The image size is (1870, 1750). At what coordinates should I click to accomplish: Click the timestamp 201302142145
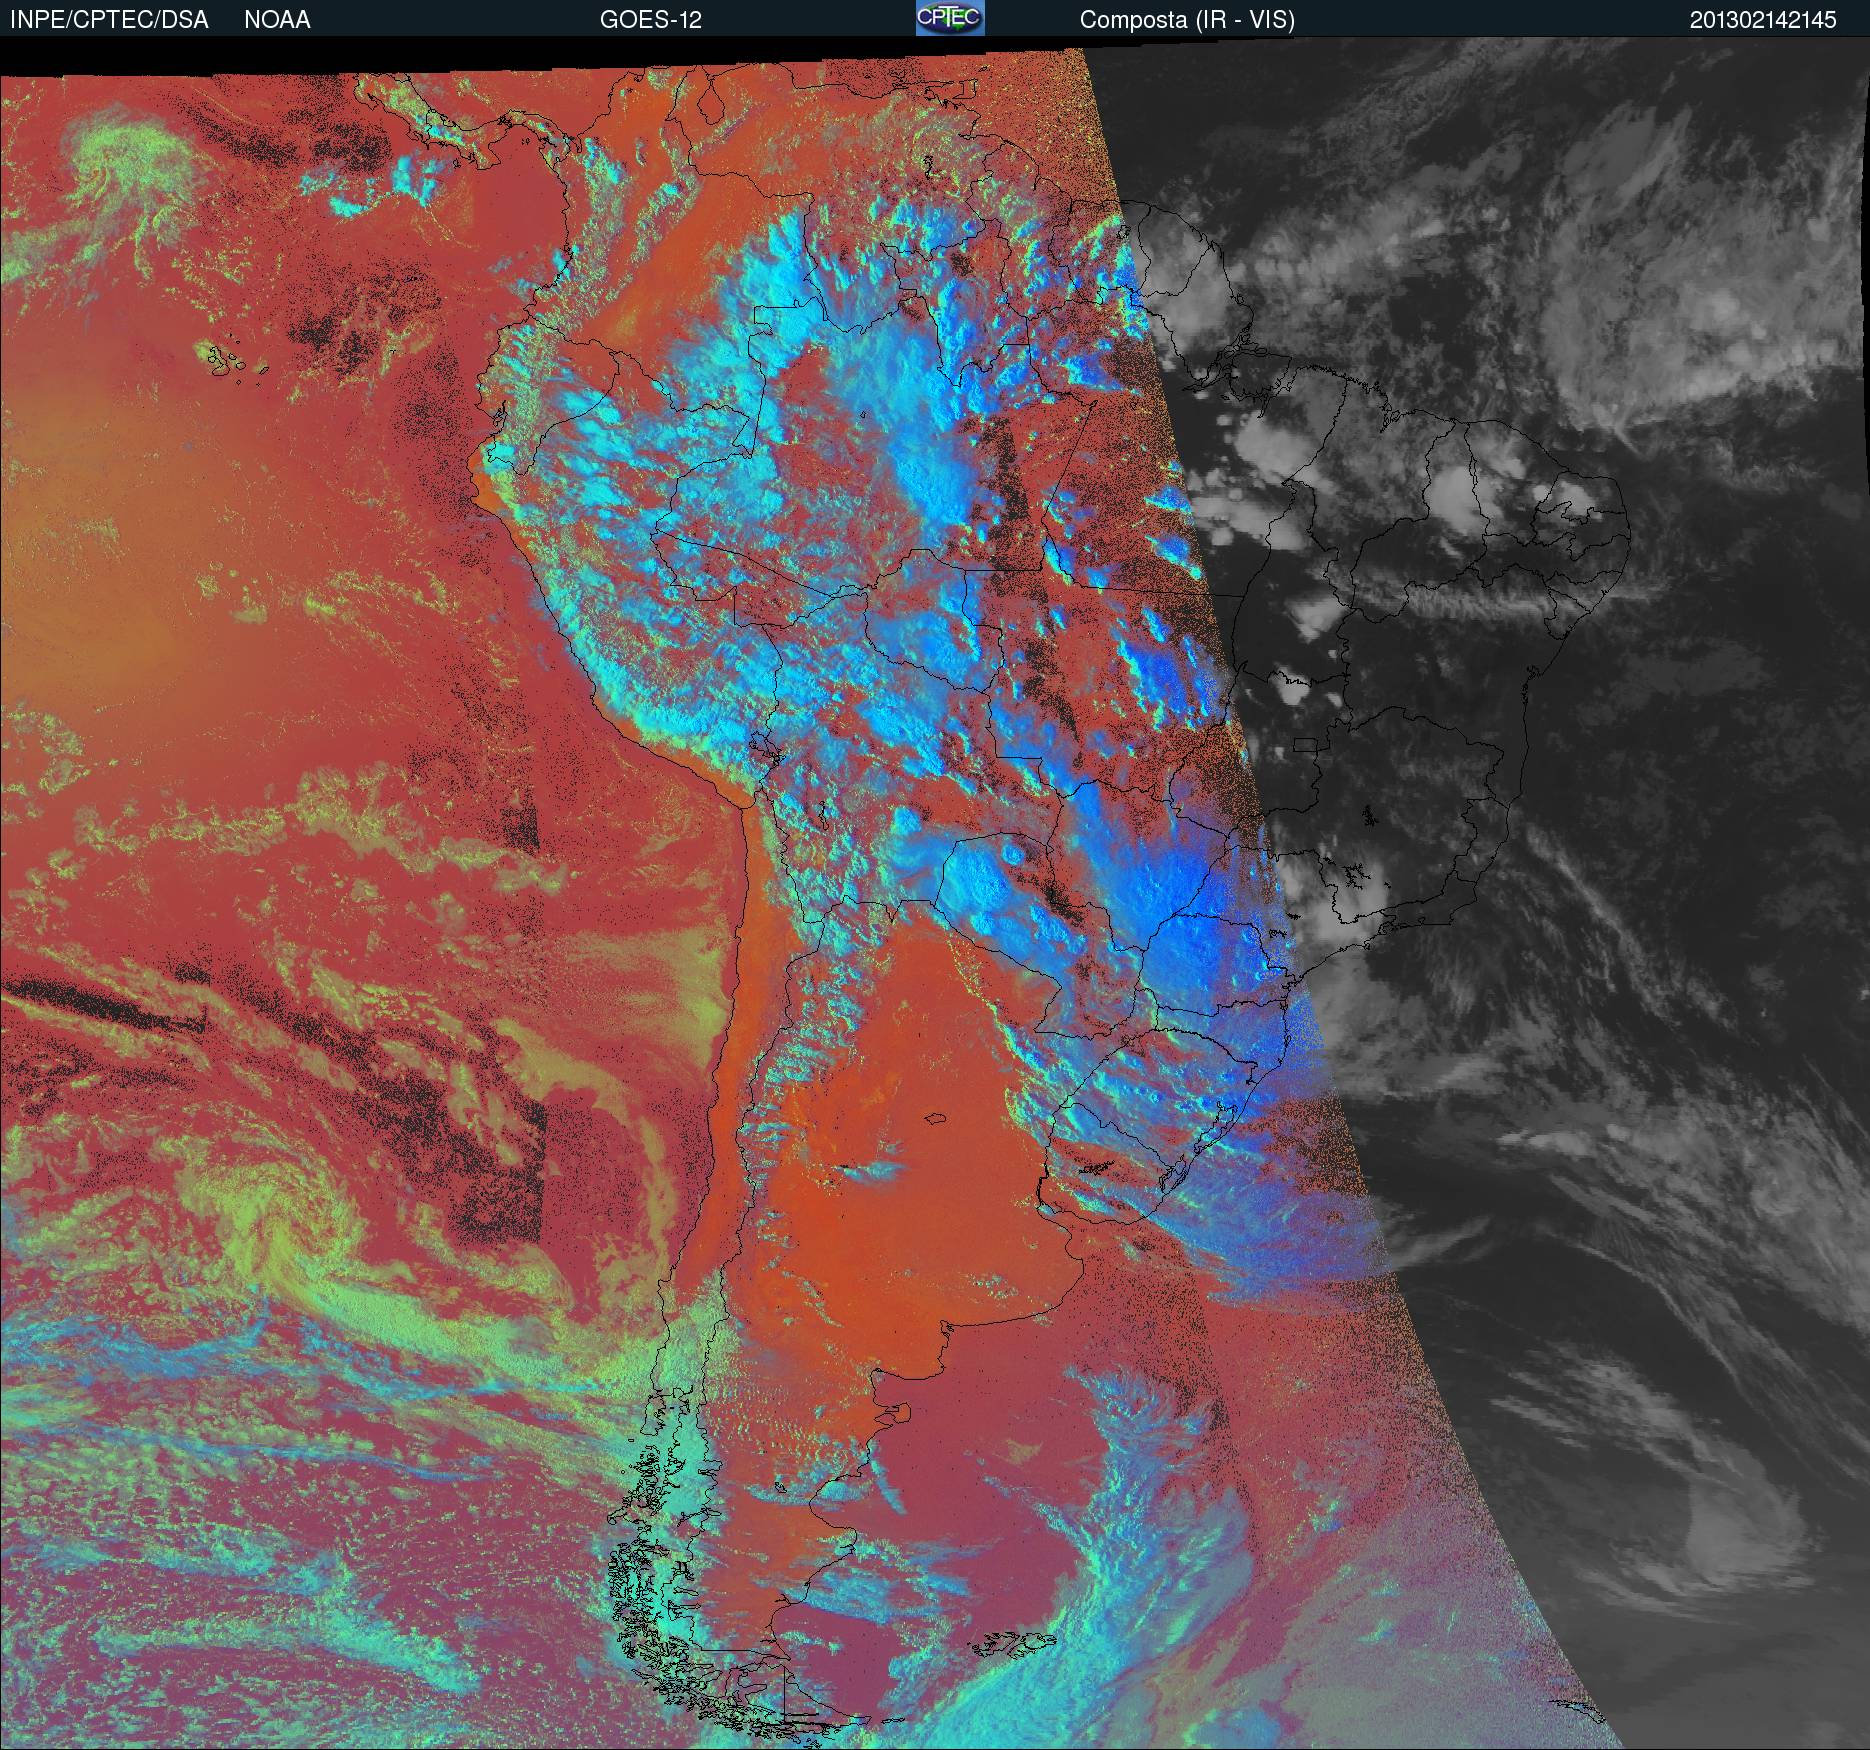pos(1763,20)
